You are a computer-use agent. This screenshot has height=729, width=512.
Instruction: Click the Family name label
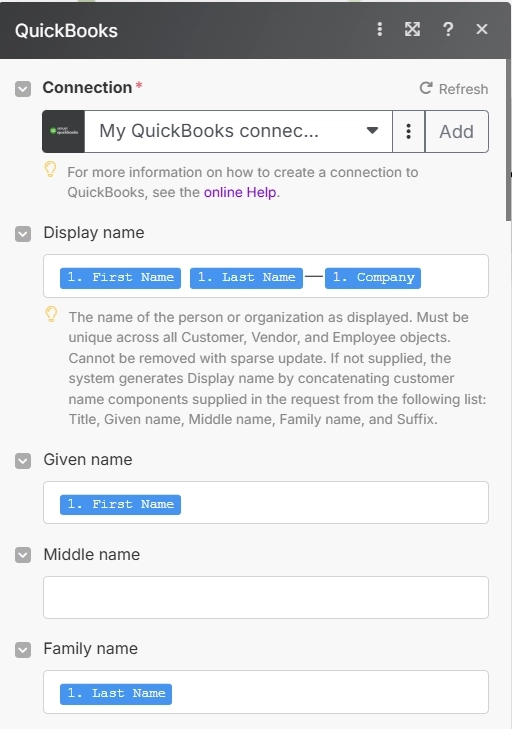[91, 649]
